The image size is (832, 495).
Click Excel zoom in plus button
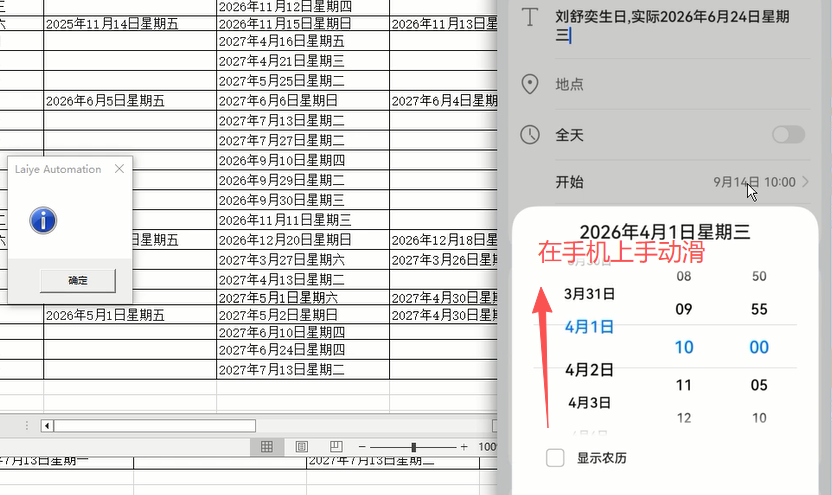point(464,447)
